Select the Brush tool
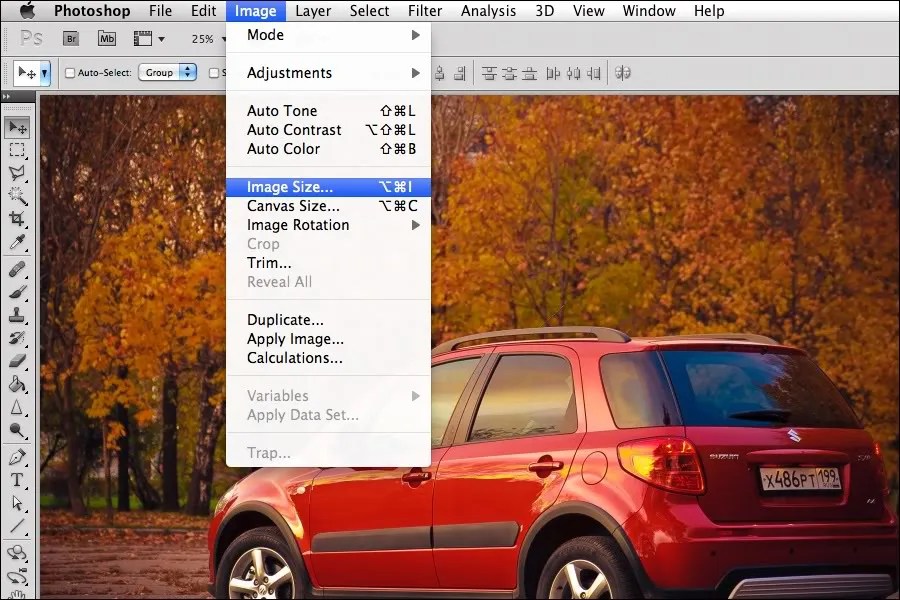The image size is (900, 600). click(17, 292)
